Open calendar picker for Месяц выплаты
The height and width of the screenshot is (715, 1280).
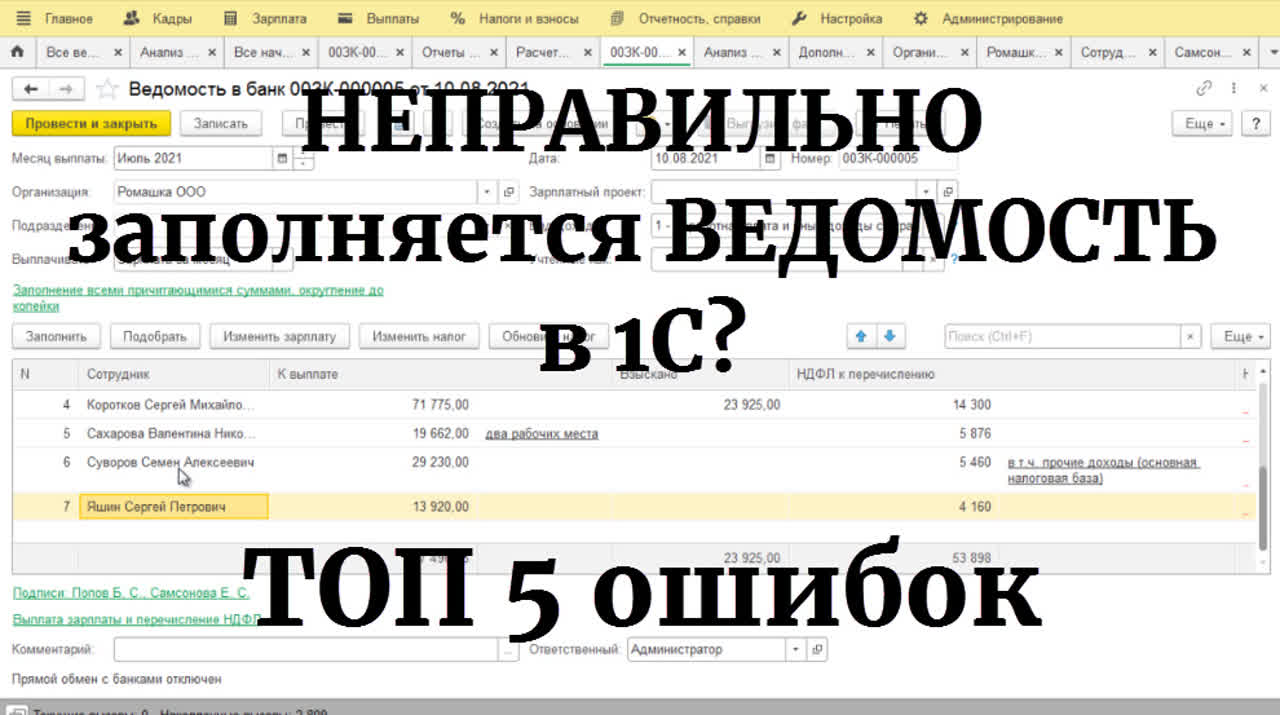click(282, 158)
